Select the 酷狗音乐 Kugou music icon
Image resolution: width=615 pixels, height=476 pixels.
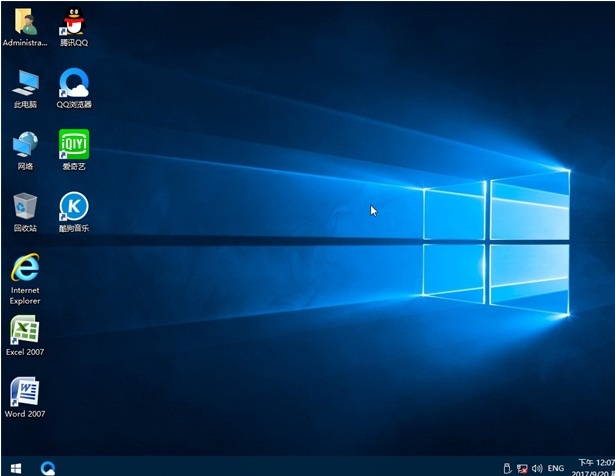pos(73,207)
